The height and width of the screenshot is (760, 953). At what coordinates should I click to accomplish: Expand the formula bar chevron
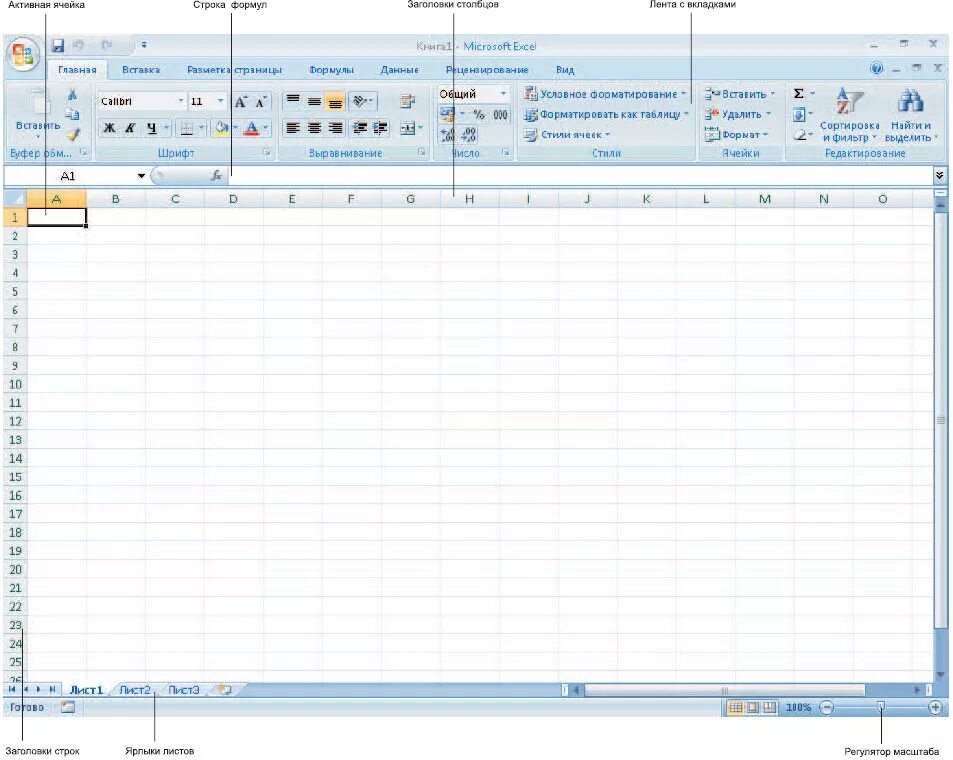point(940,176)
